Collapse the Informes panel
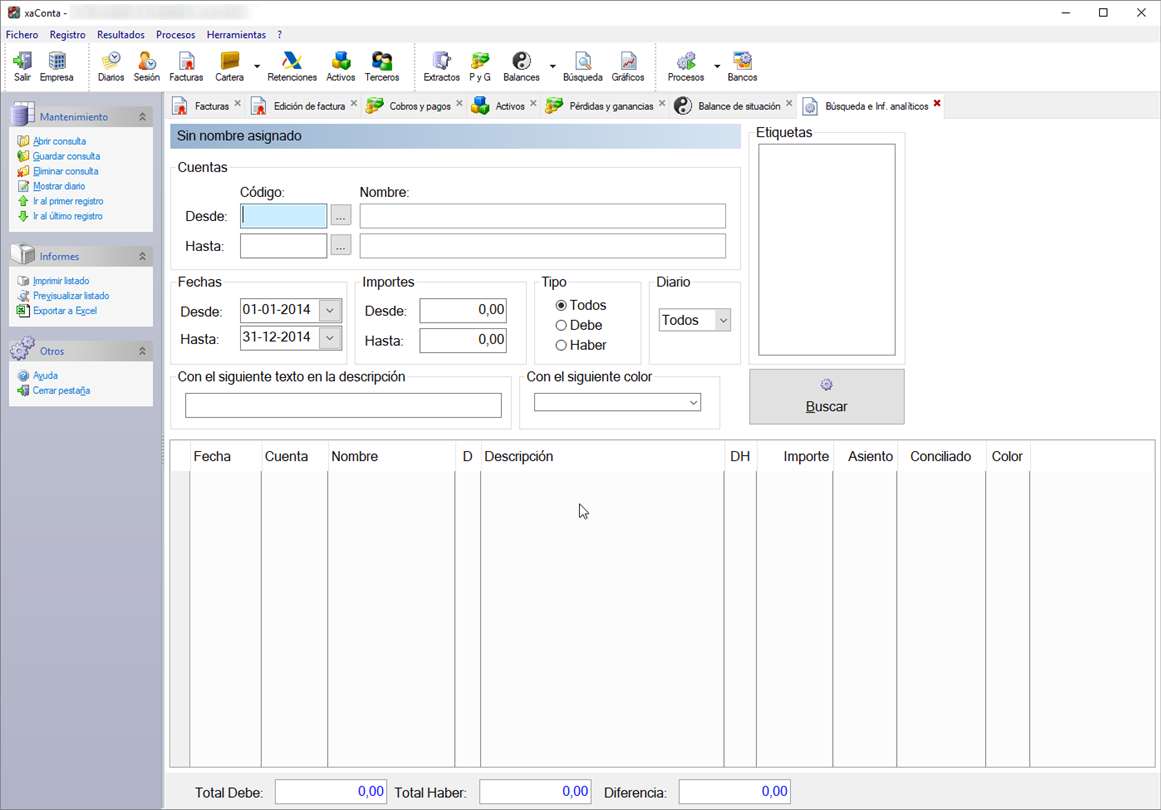1161x810 pixels. coord(142,256)
